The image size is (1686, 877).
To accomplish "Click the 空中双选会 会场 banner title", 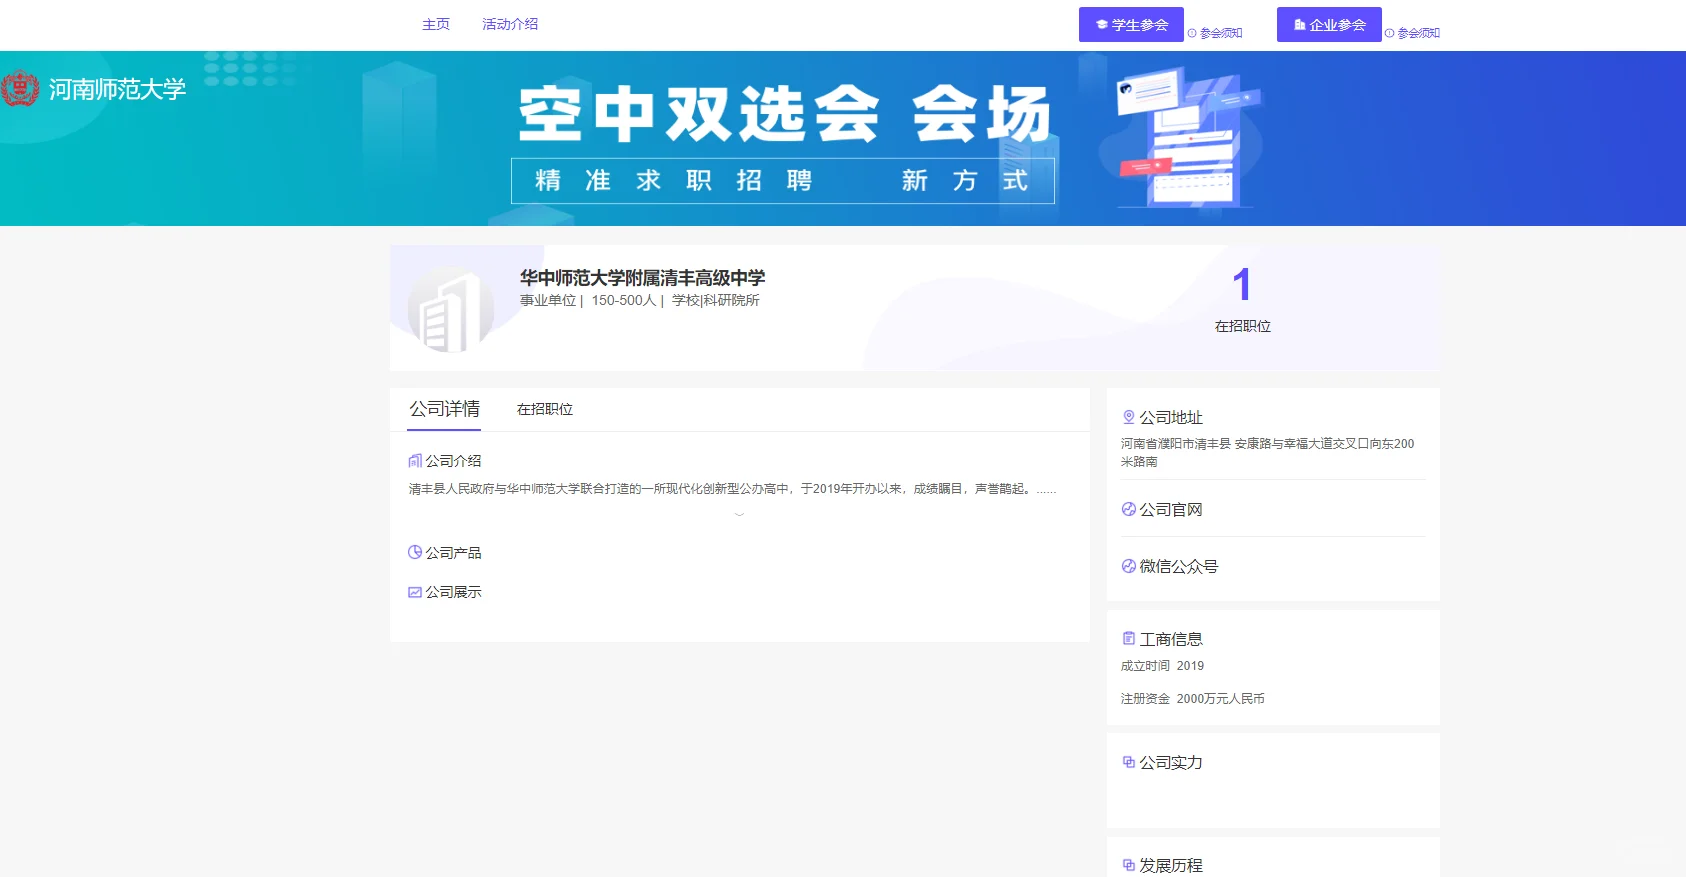I will [785, 114].
